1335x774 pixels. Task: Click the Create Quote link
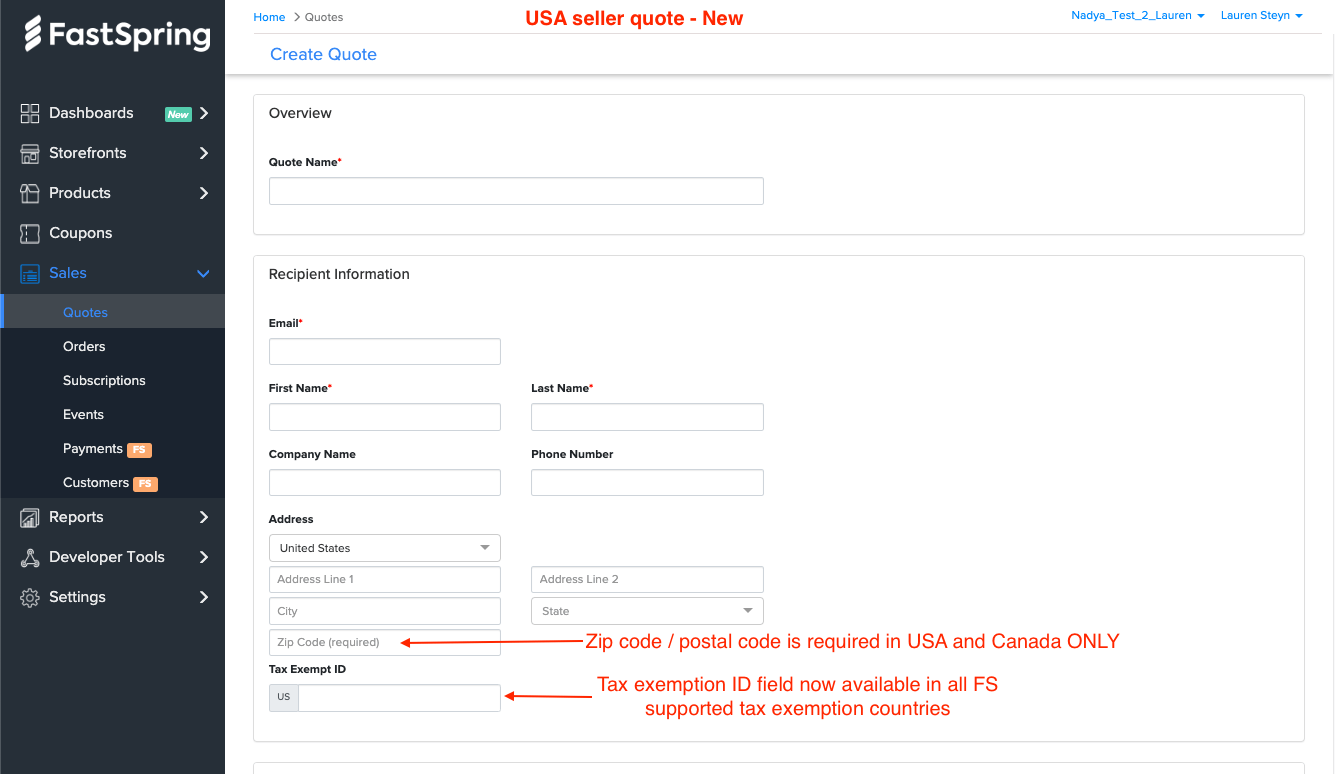coord(323,54)
